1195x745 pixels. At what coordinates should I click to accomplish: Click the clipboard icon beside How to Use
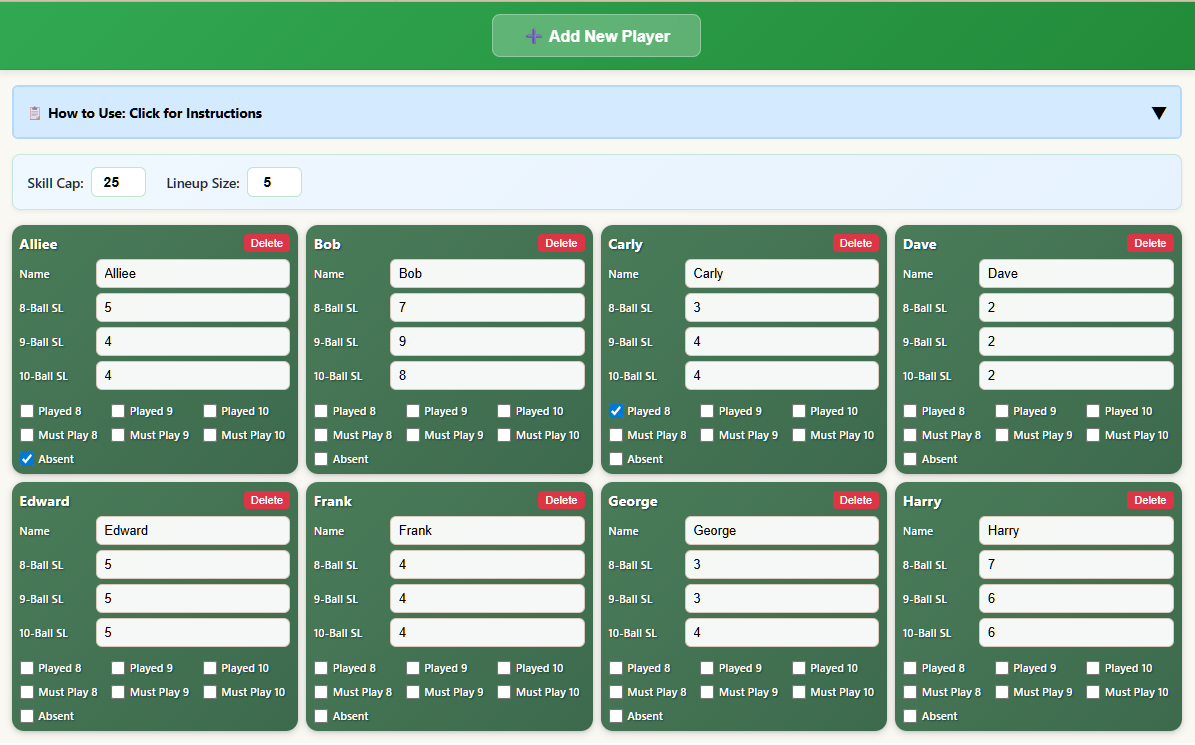(x=34, y=113)
